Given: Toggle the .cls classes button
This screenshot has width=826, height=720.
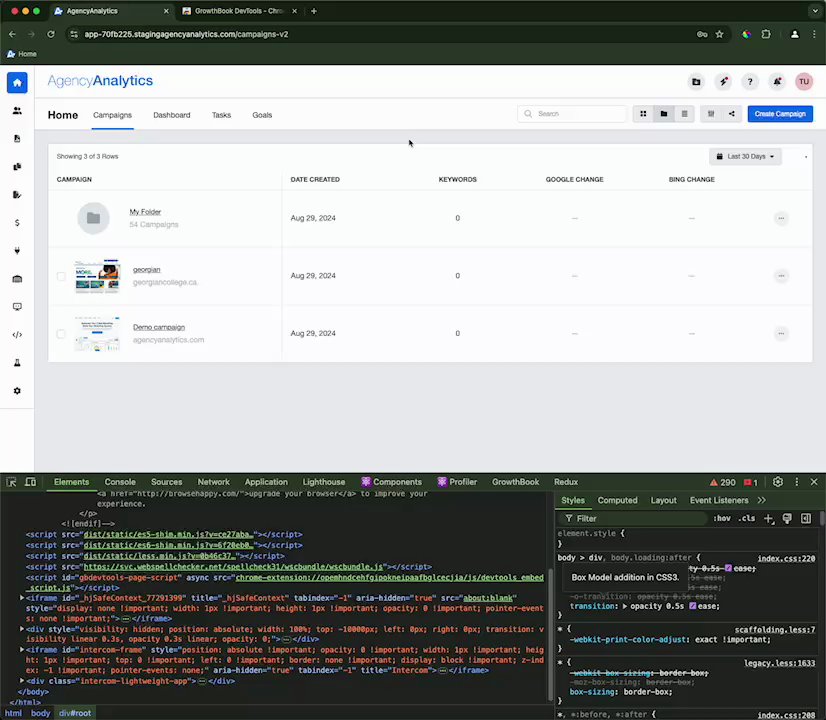Looking at the screenshot, I should (746, 518).
